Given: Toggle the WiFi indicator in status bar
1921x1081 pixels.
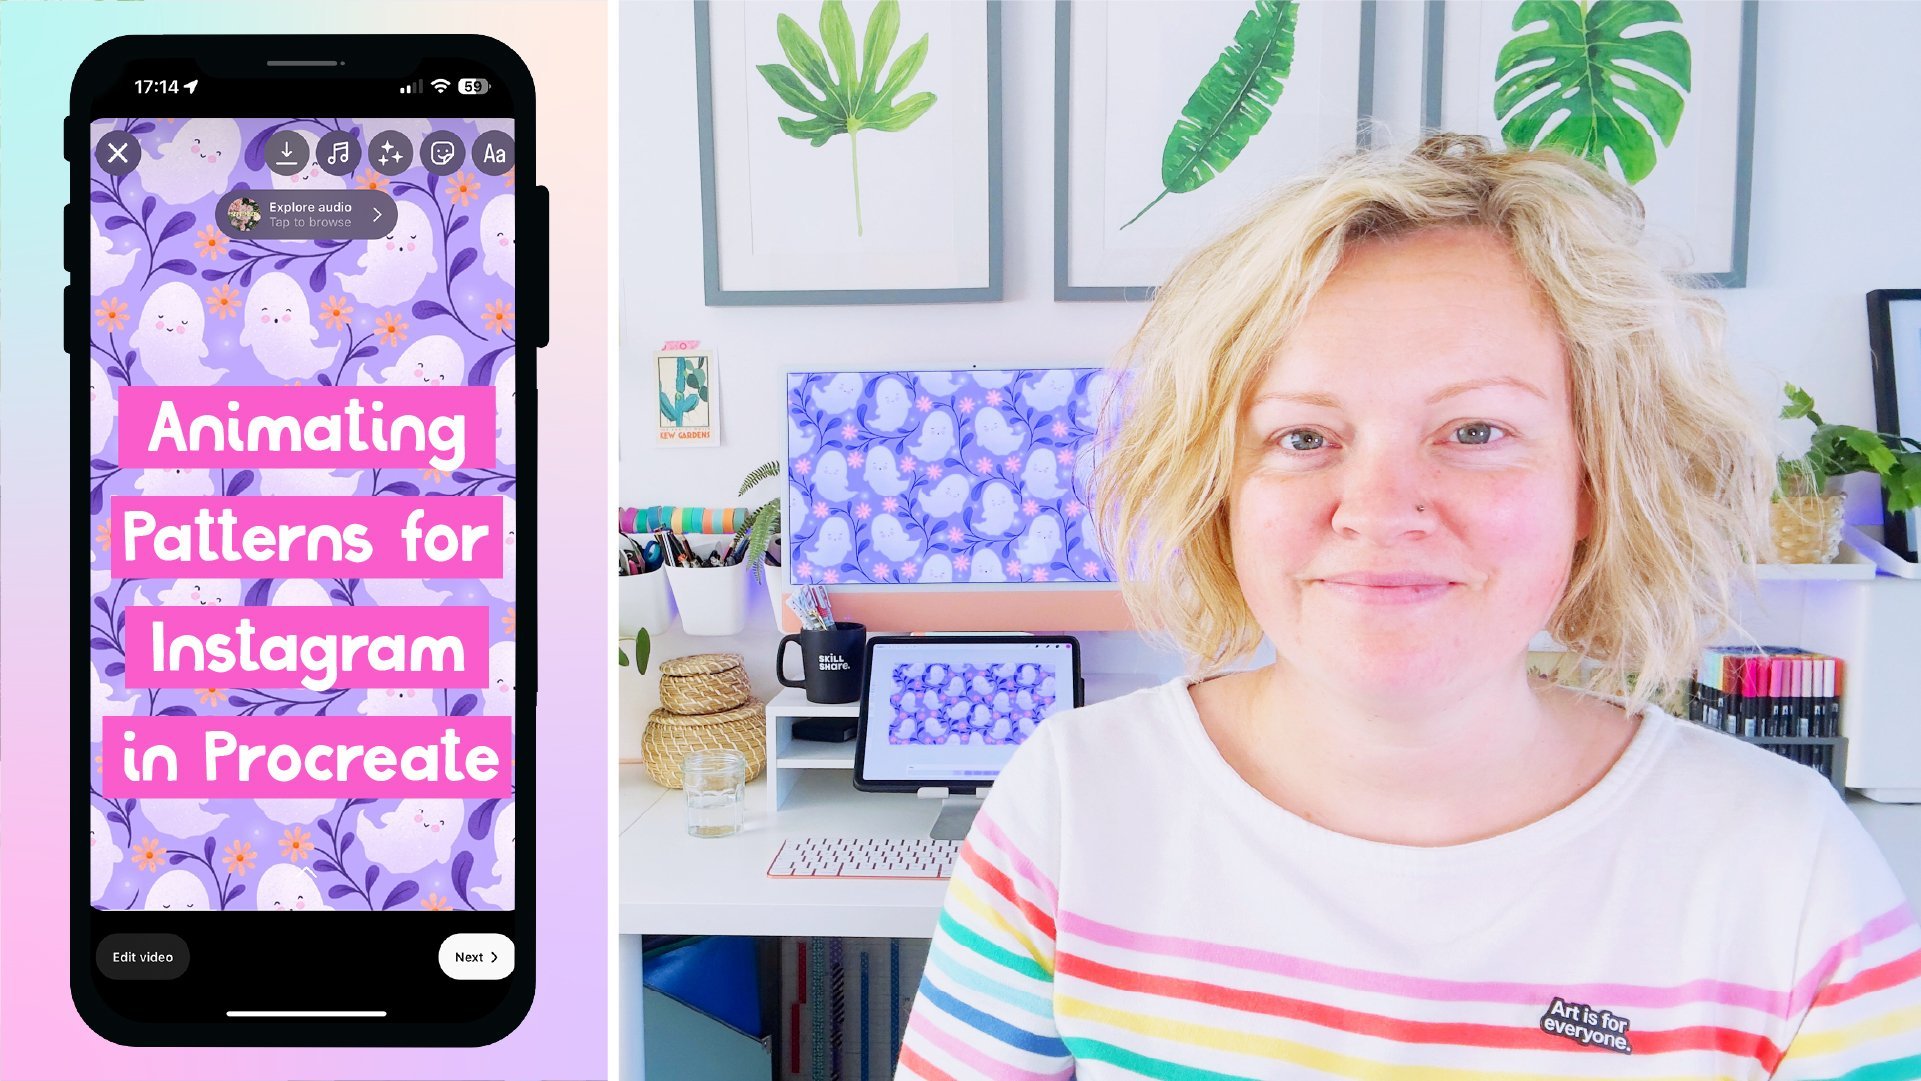Looking at the screenshot, I should (438, 88).
